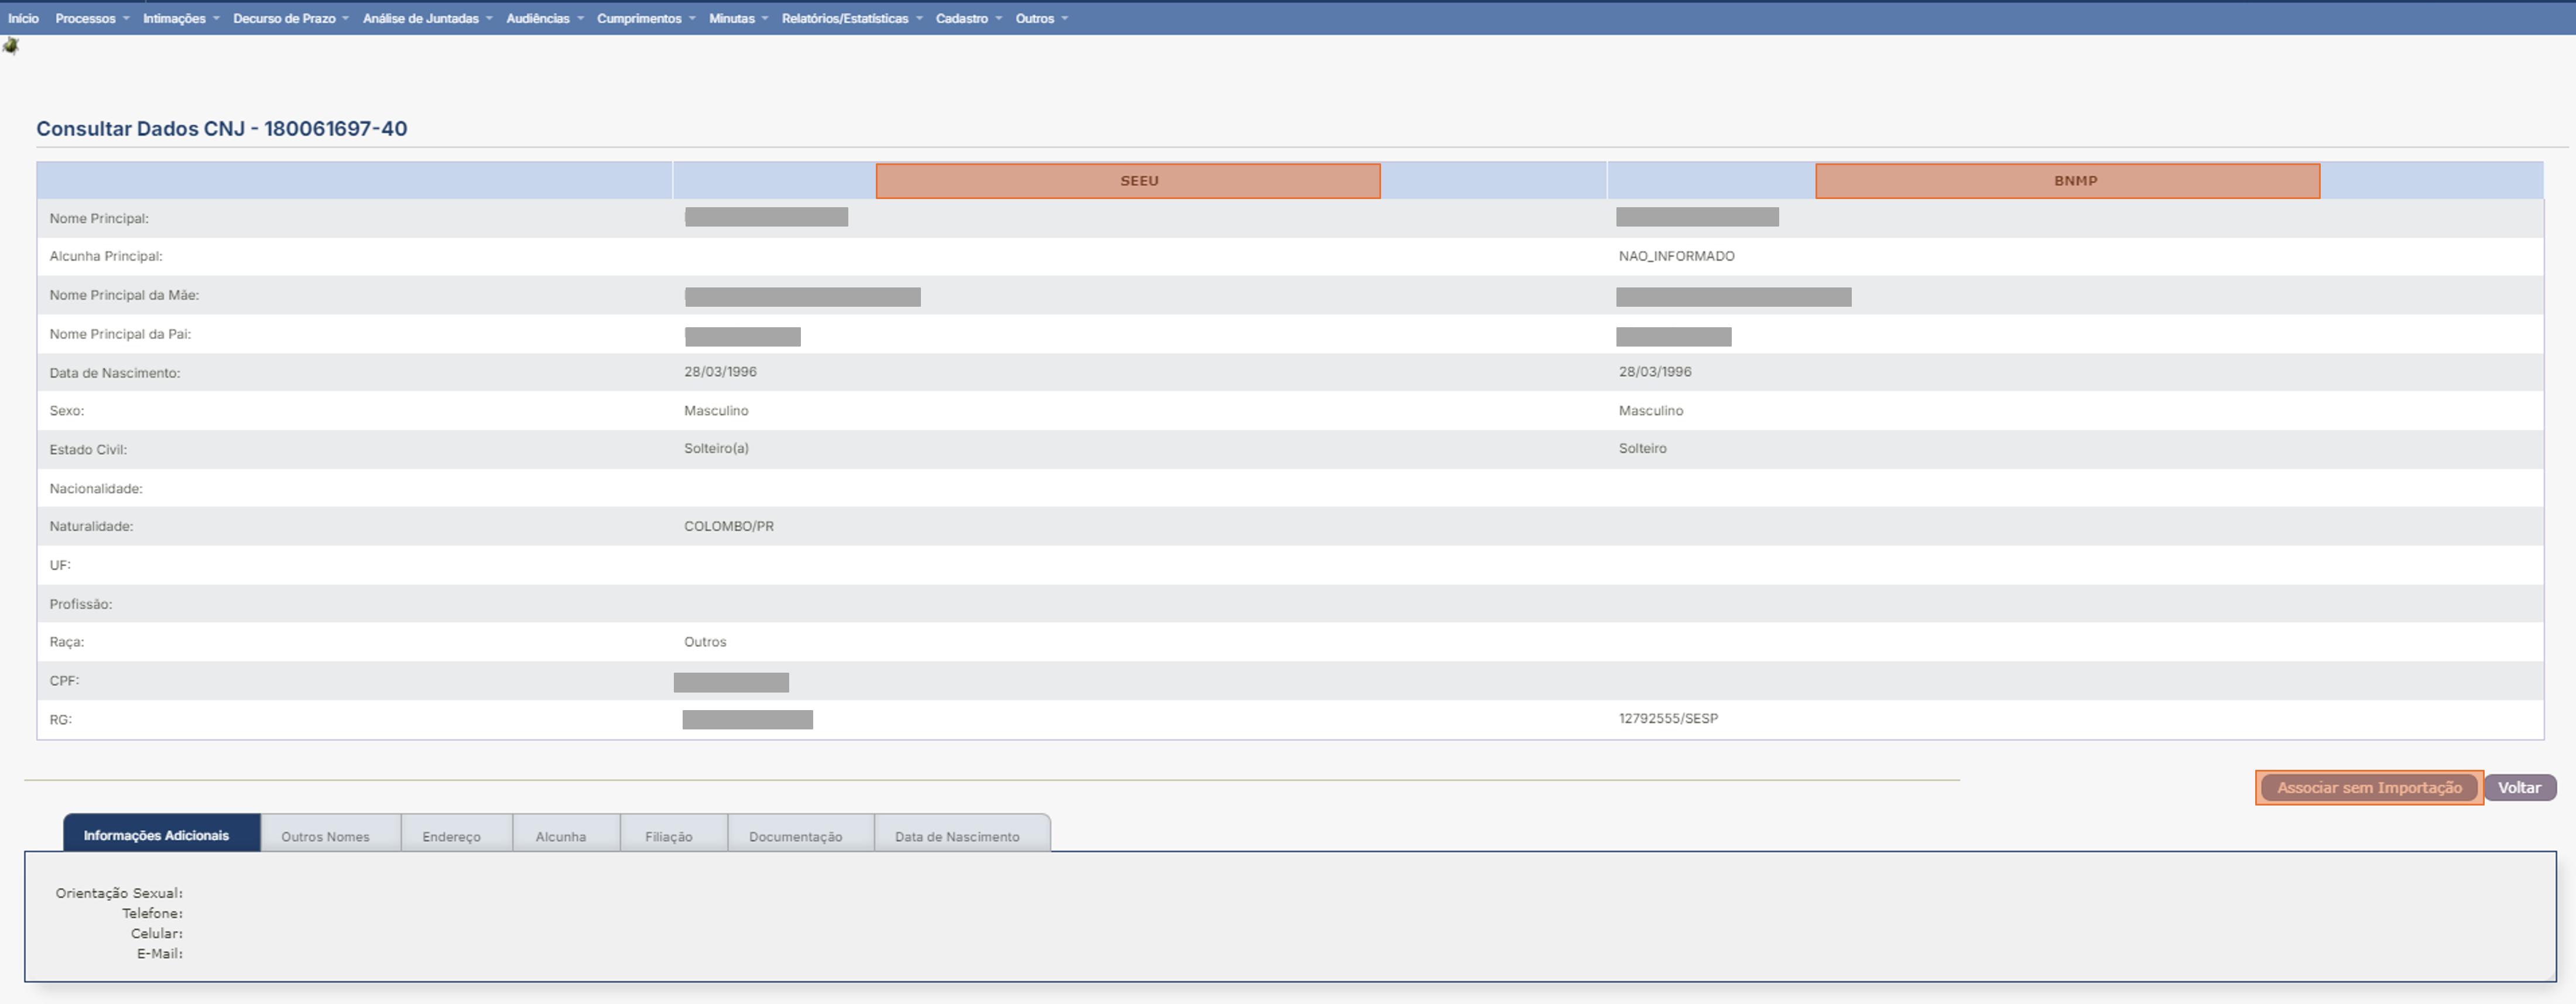Click the Telefone label
This screenshot has width=2576, height=1004.
tap(152, 913)
